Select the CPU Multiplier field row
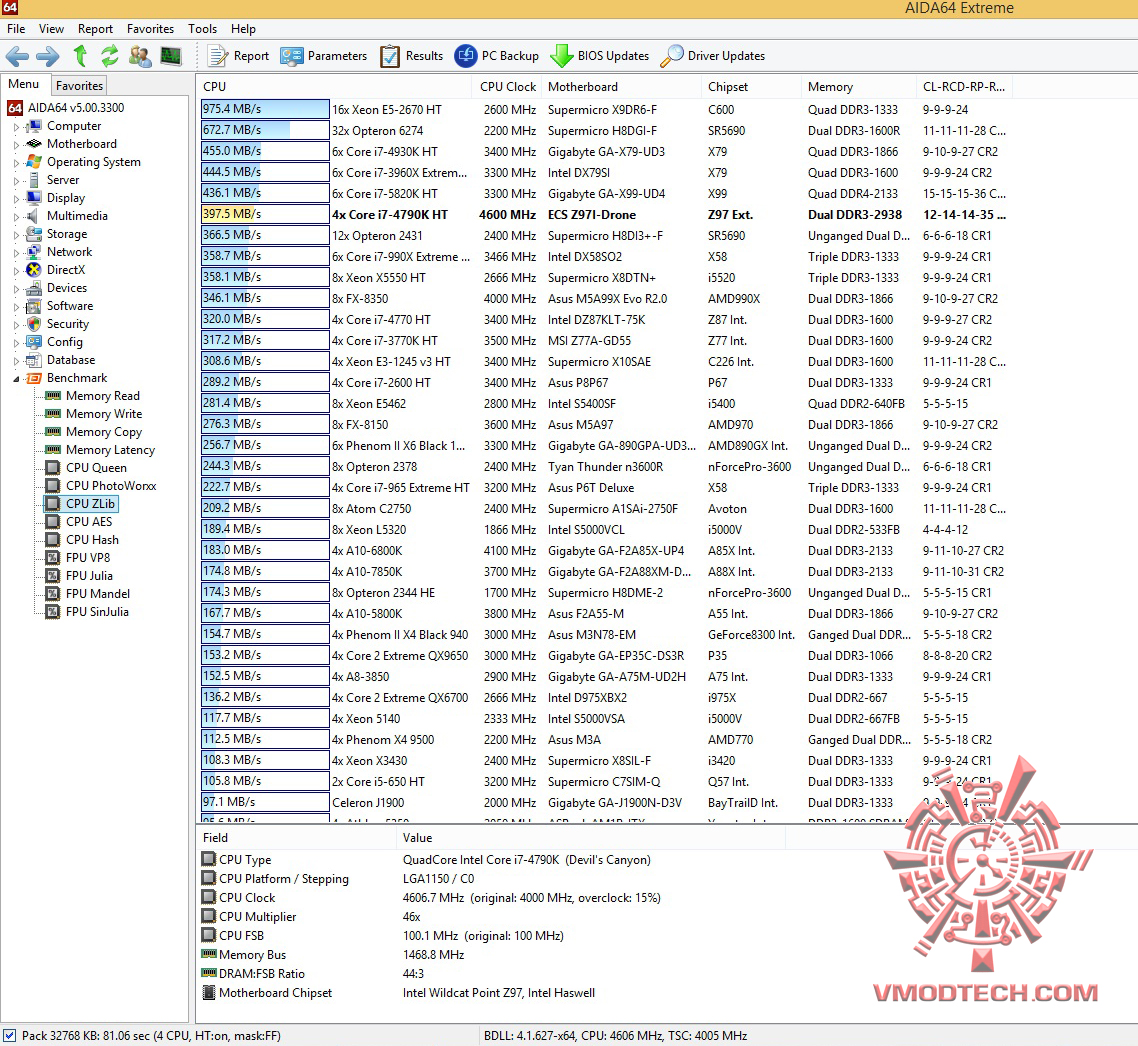1138x1046 pixels. click(x=492, y=917)
